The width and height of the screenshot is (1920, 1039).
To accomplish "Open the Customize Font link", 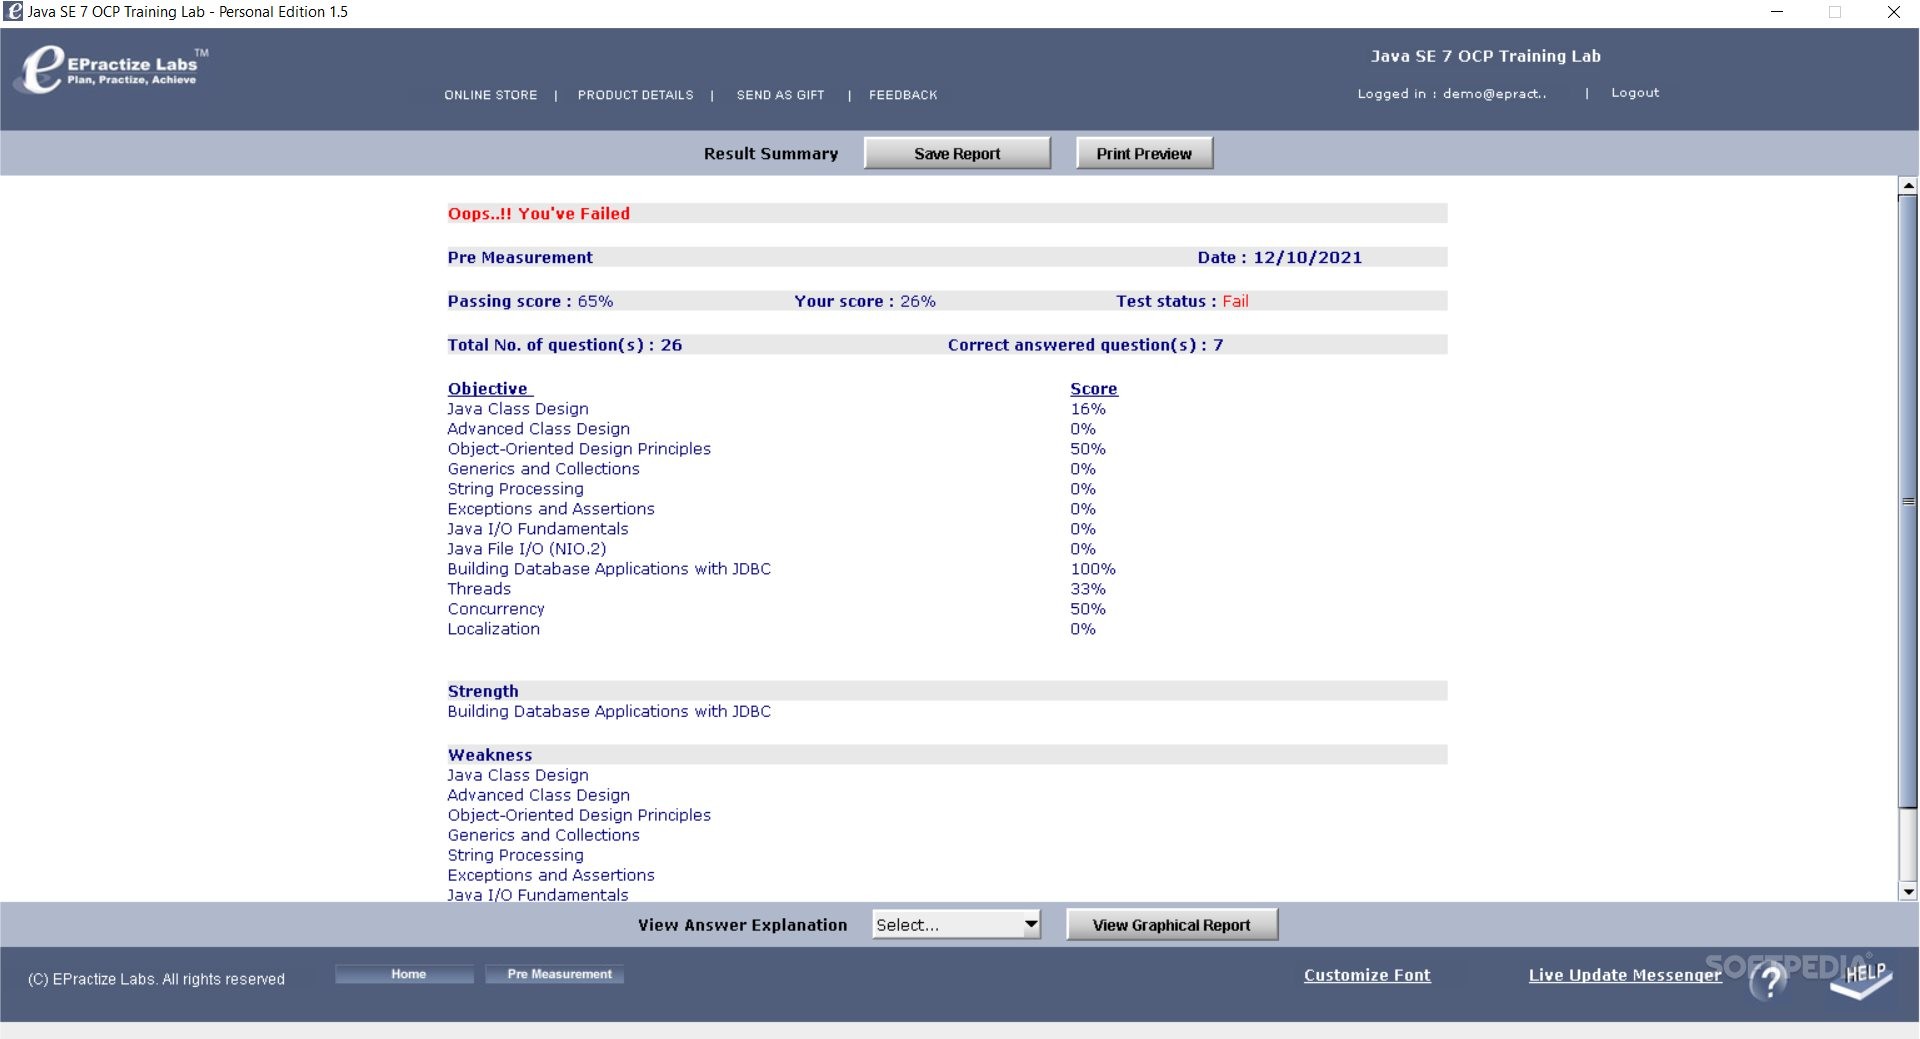I will 1367,975.
